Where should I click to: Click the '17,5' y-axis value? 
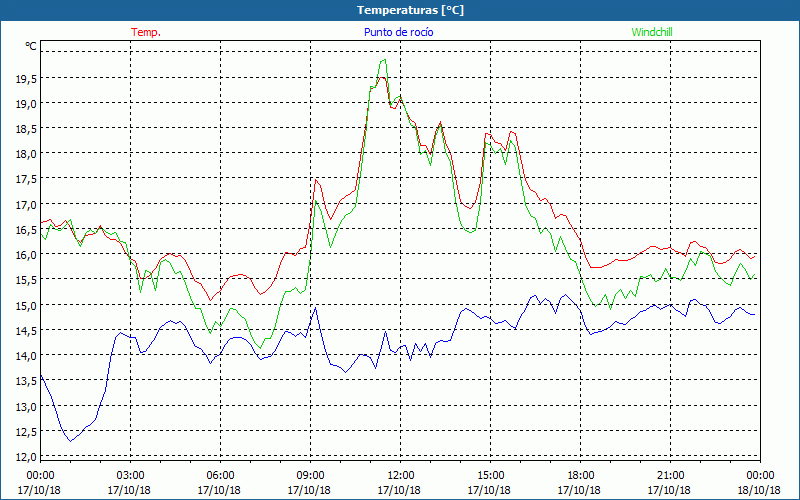(x=26, y=179)
